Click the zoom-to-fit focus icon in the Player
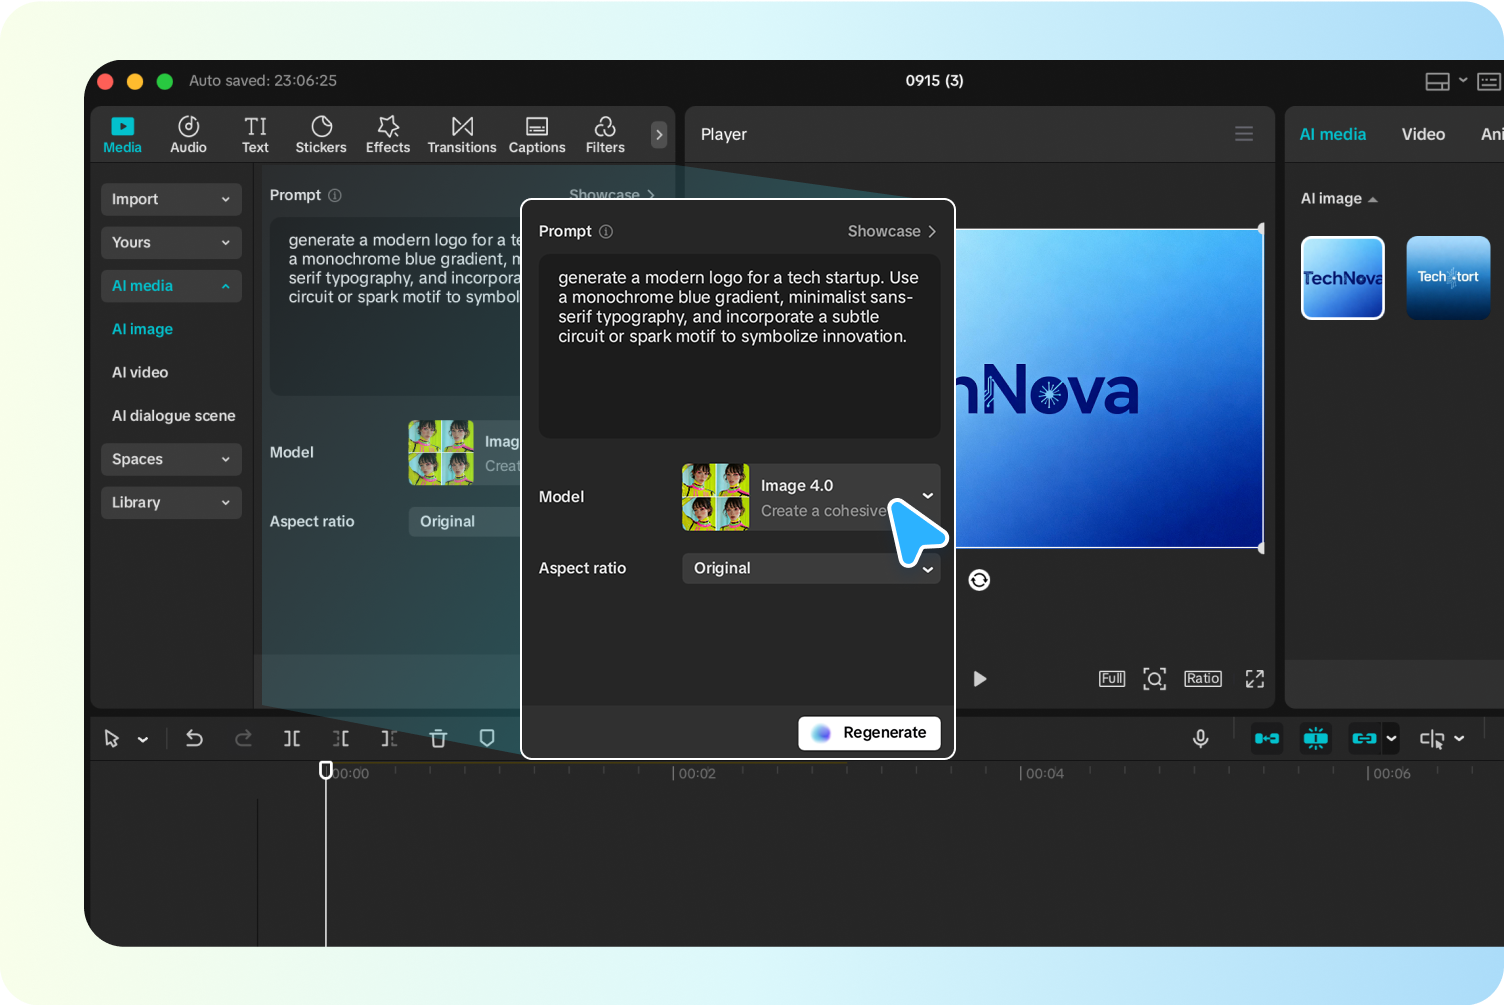Screen dimensions: 1504x1005 (x=1155, y=679)
